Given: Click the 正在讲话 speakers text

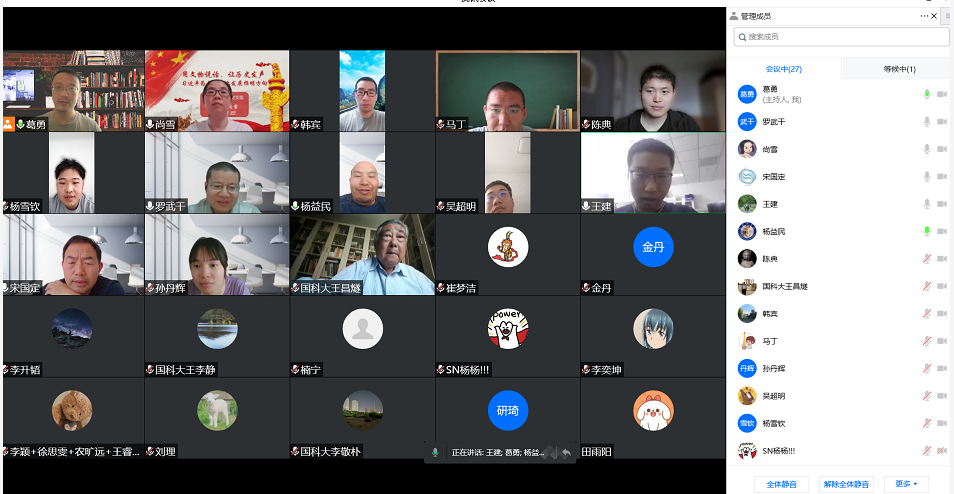Looking at the screenshot, I should [x=498, y=453].
